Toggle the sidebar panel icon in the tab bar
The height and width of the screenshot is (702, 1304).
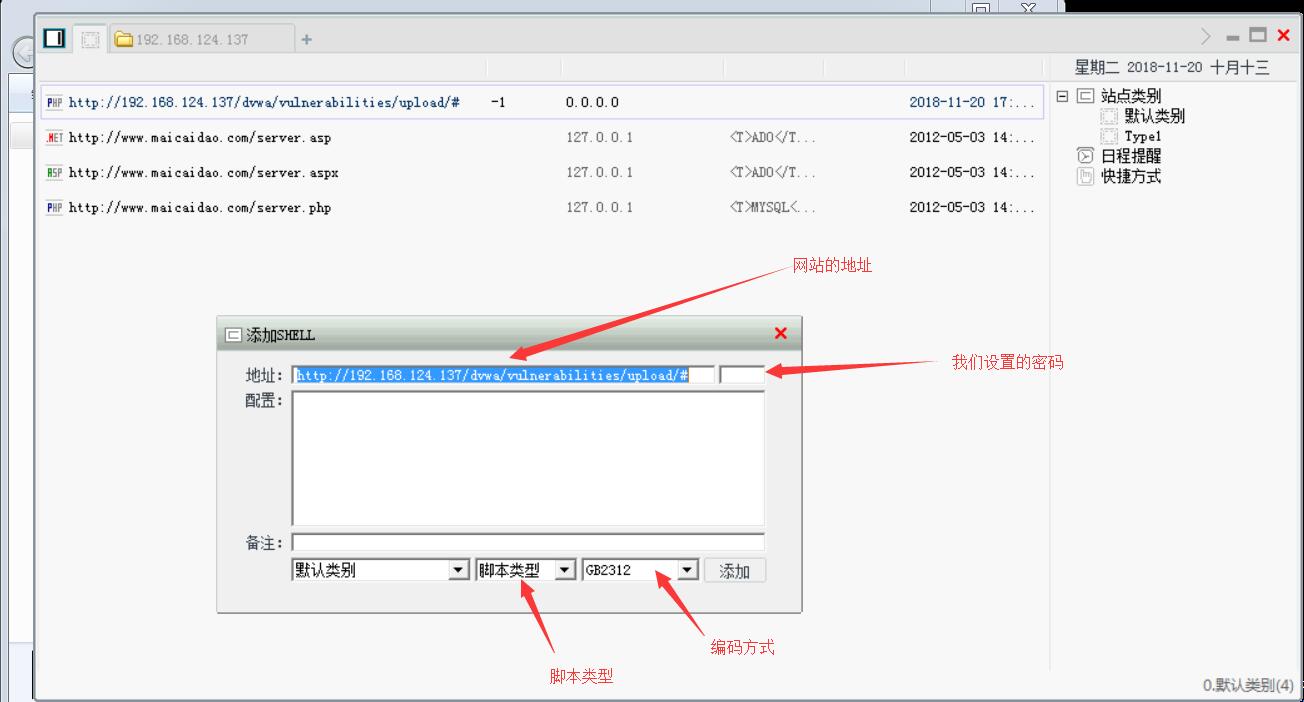(54, 38)
